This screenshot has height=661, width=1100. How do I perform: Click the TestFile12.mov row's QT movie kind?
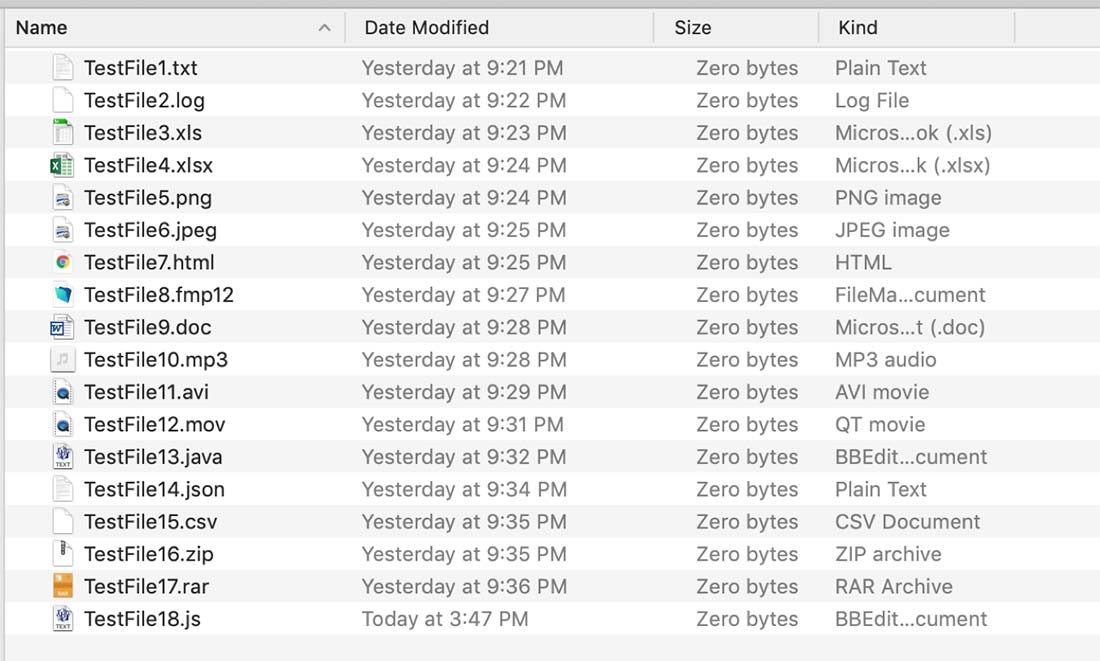click(880, 425)
